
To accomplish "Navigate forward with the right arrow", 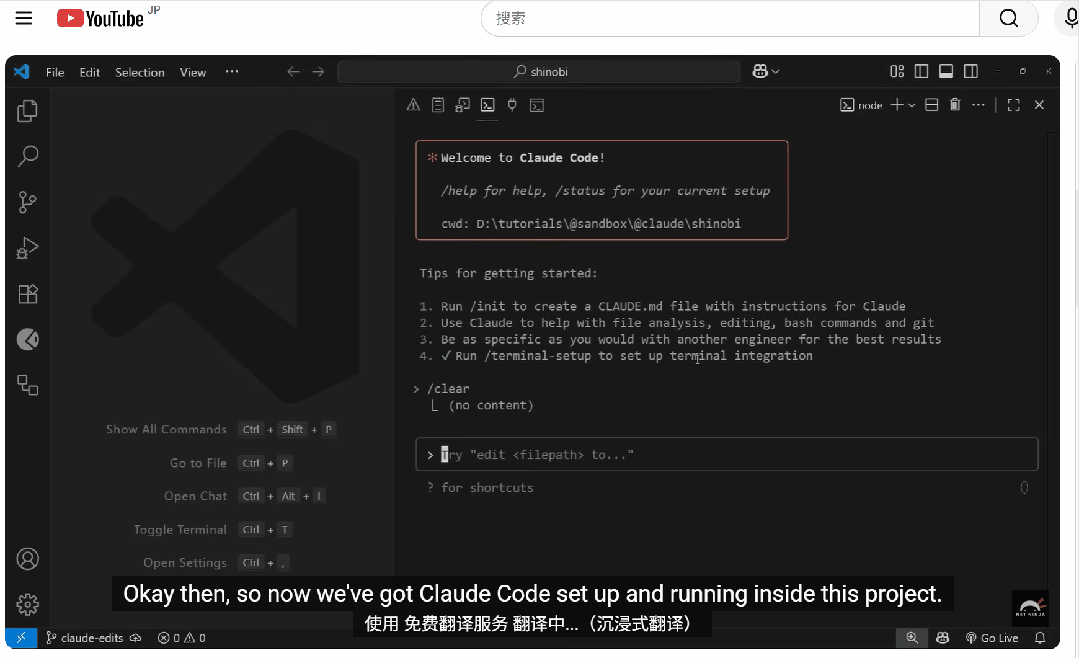I will point(318,72).
